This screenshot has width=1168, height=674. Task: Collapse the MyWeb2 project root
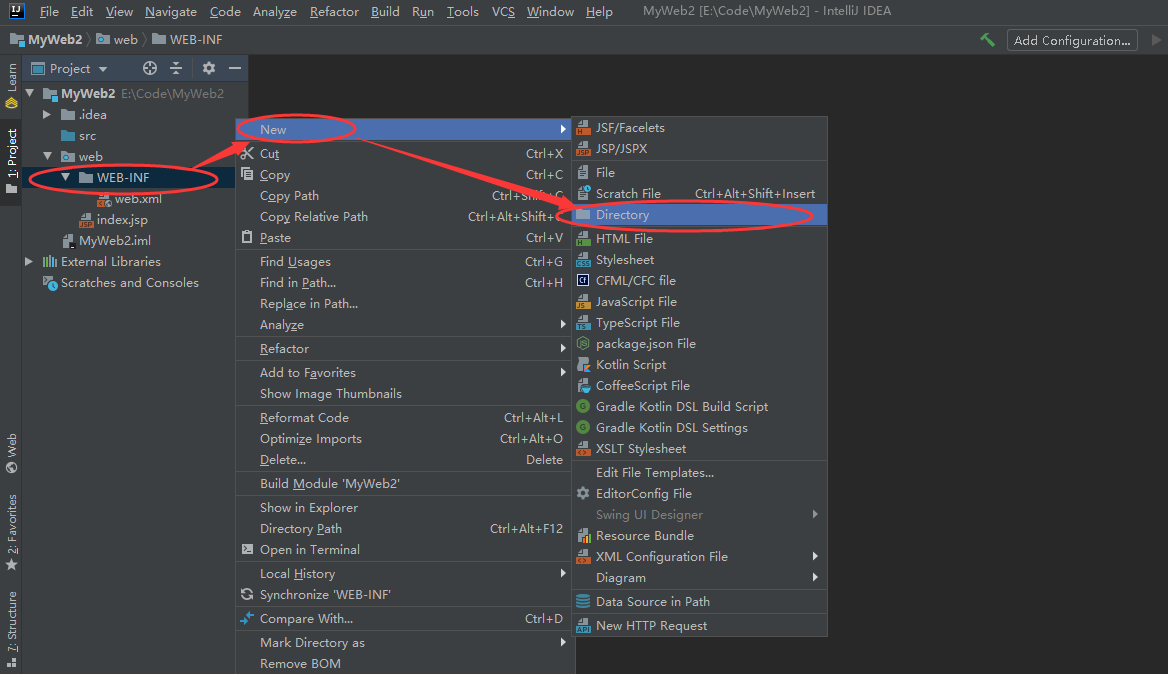tap(30, 94)
